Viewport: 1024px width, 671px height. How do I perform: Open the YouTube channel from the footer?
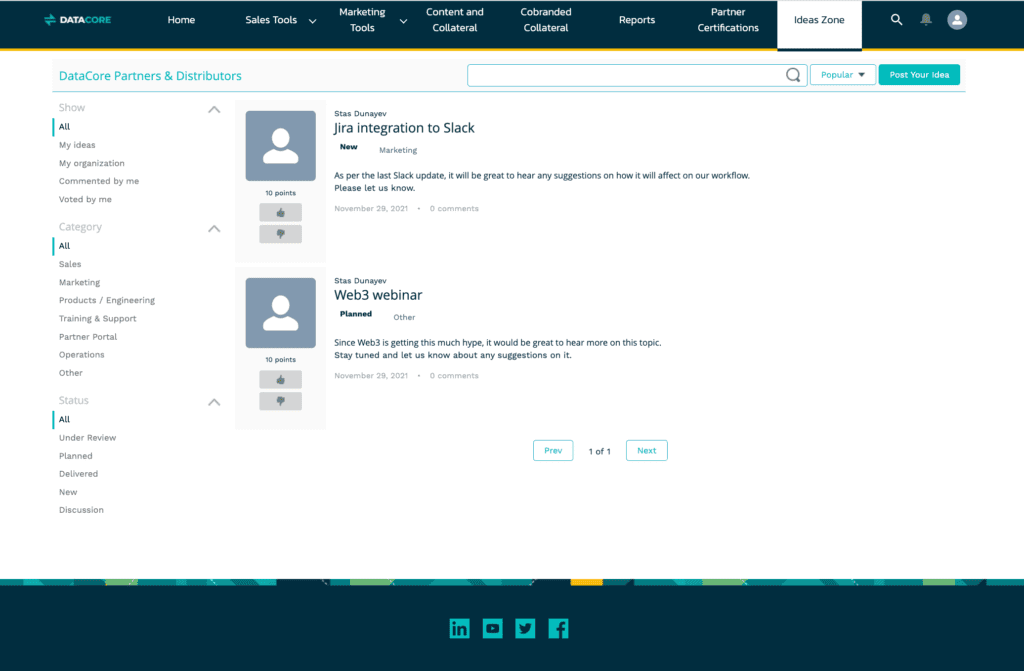[492, 629]
